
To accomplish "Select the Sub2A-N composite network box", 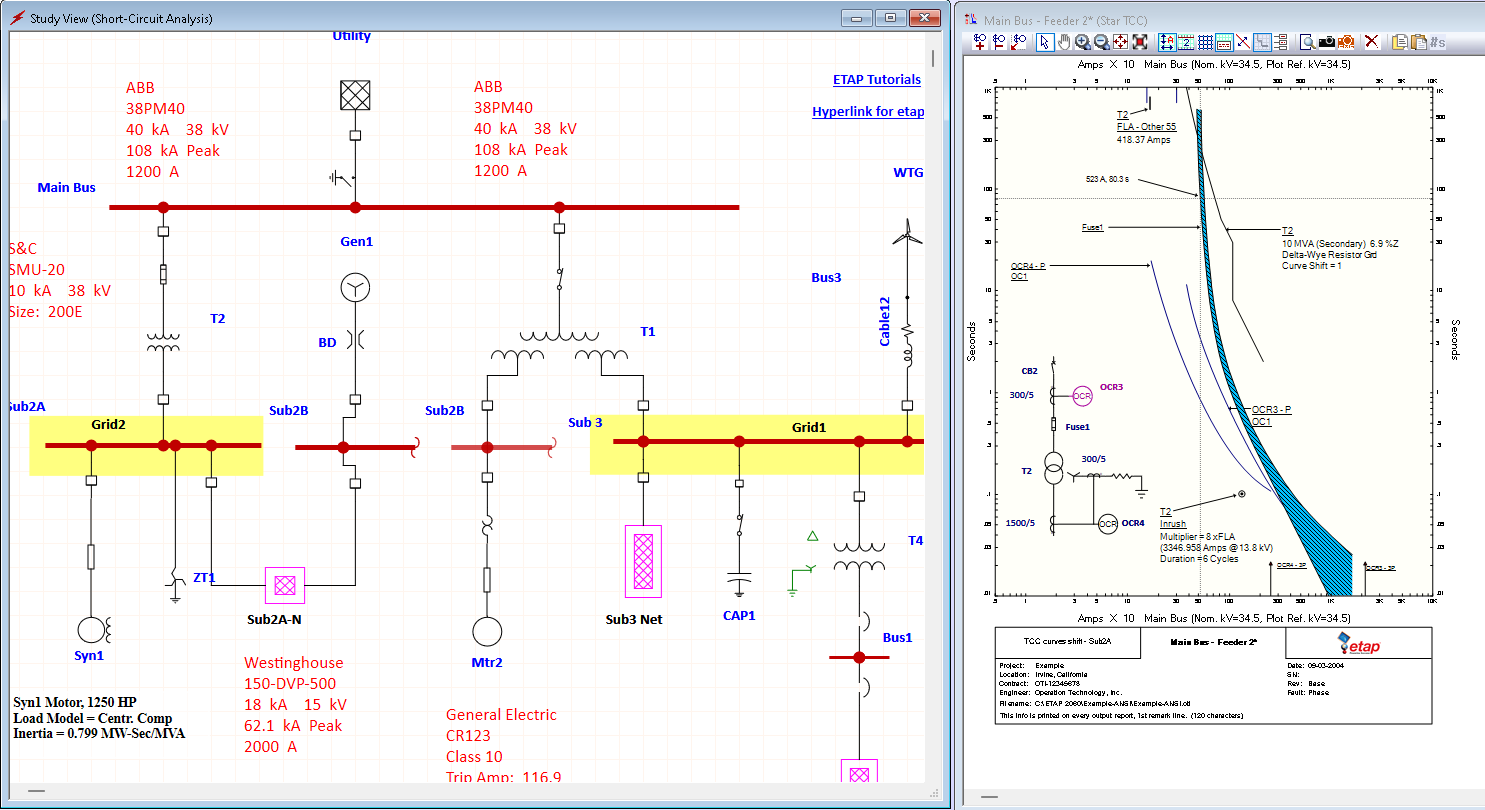I will pos(285,585).
